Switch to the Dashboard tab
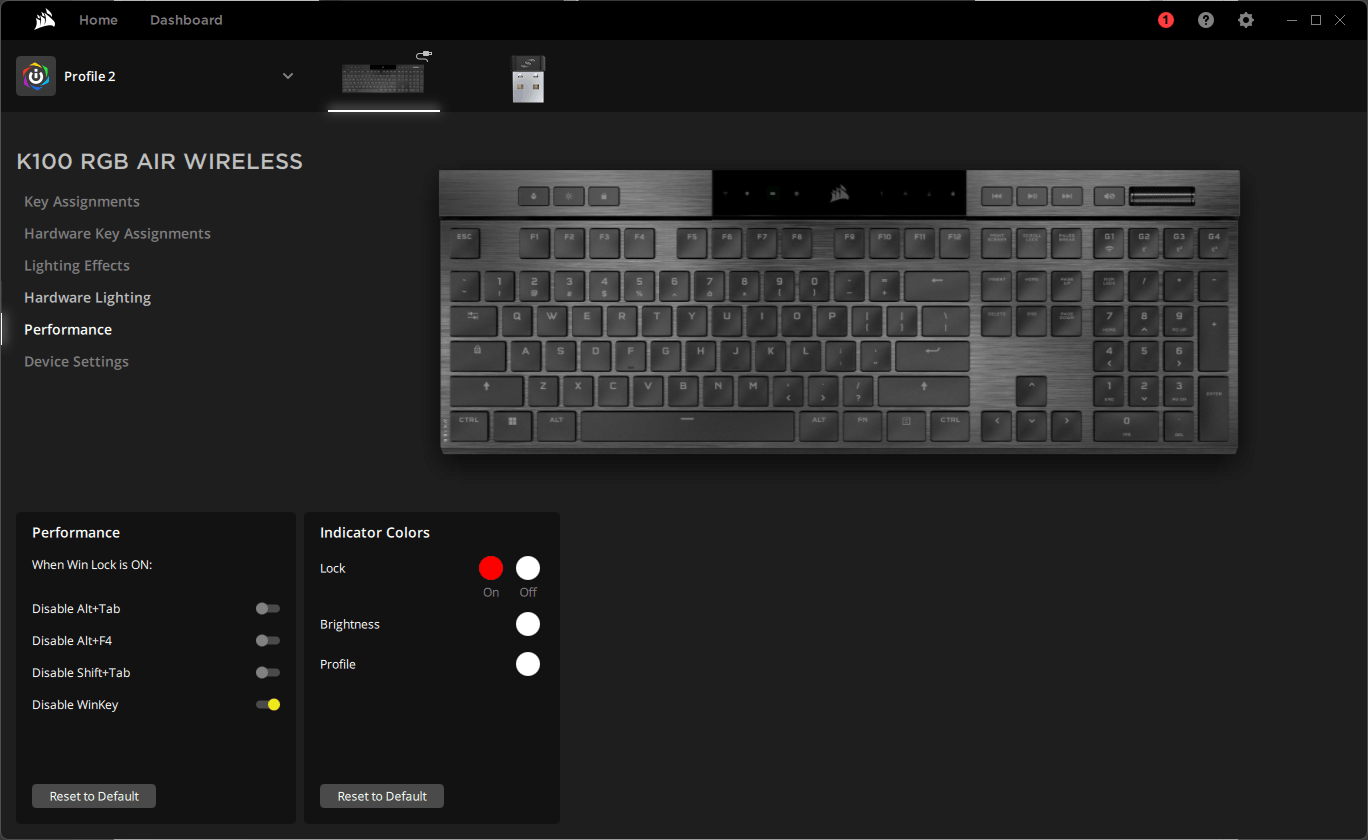The height and width of the screenshot is (840, 1368). point(186,20)
